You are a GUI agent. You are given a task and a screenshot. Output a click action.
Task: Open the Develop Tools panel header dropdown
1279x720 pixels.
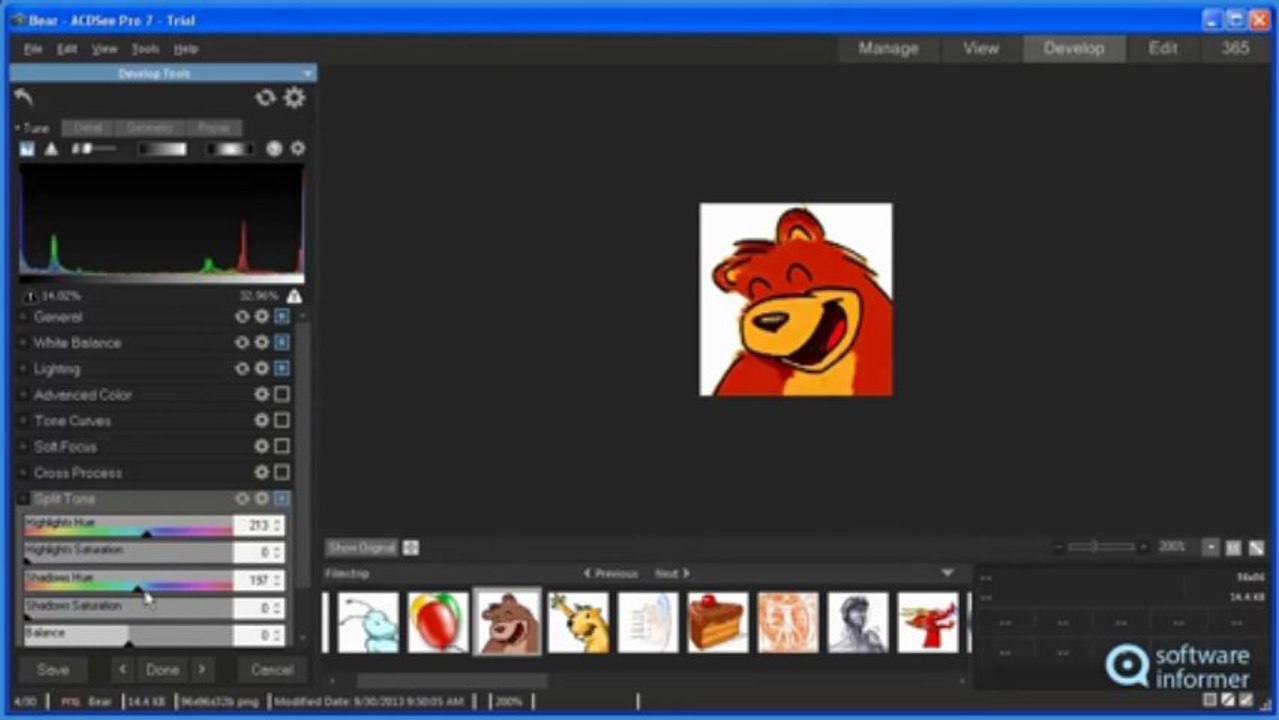click(308, 74)
